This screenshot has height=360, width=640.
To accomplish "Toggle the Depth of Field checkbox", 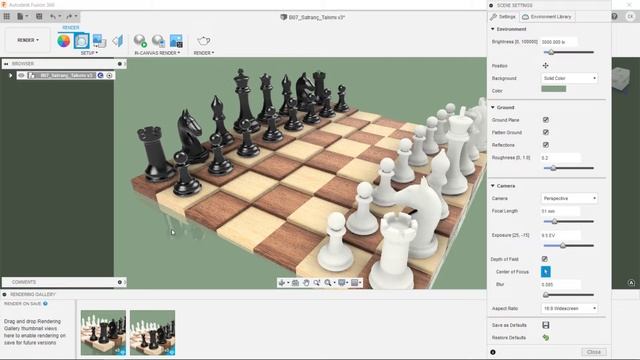I will pos(544,259).
